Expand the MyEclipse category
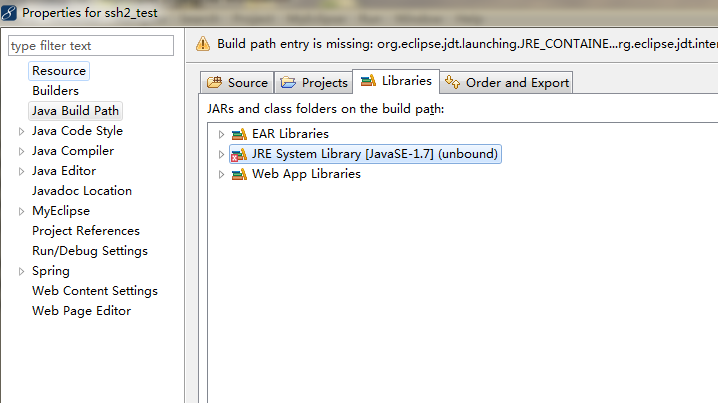718x403 pixels. point(21,212)
